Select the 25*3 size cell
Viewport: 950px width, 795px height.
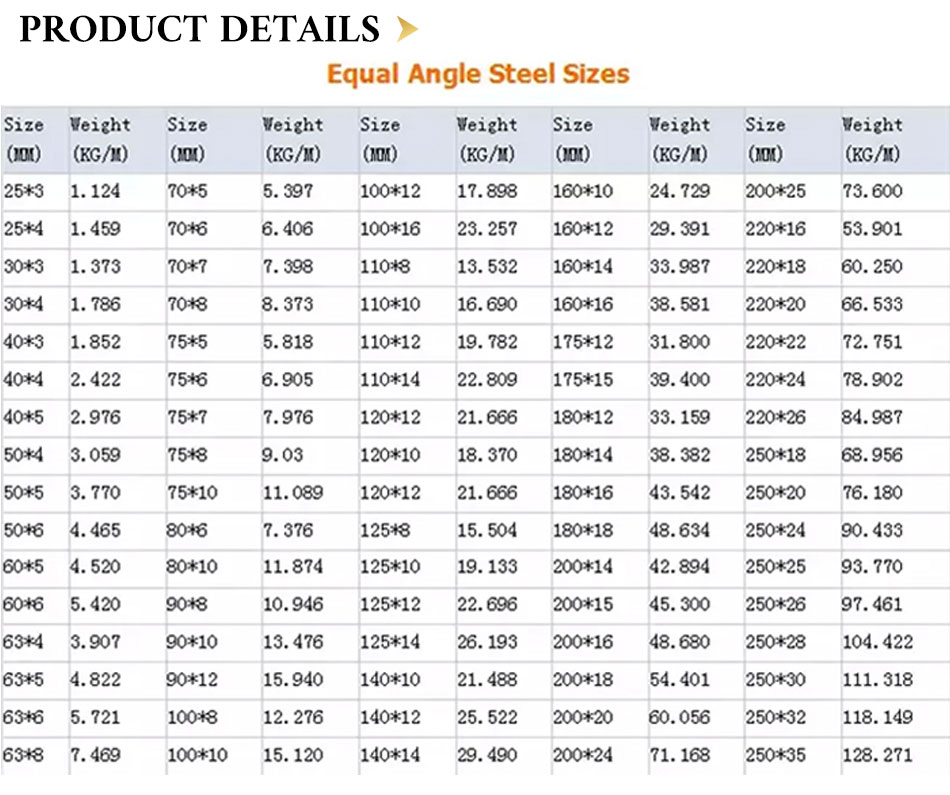point(25,191)
